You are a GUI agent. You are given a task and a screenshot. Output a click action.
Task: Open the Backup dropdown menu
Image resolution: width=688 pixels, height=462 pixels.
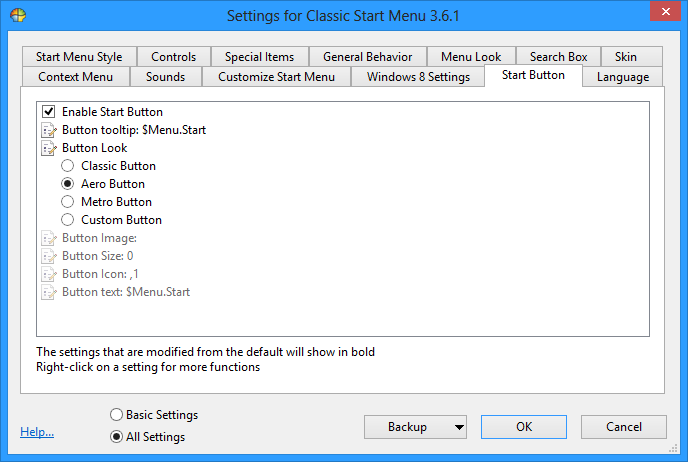coord(414,427)
